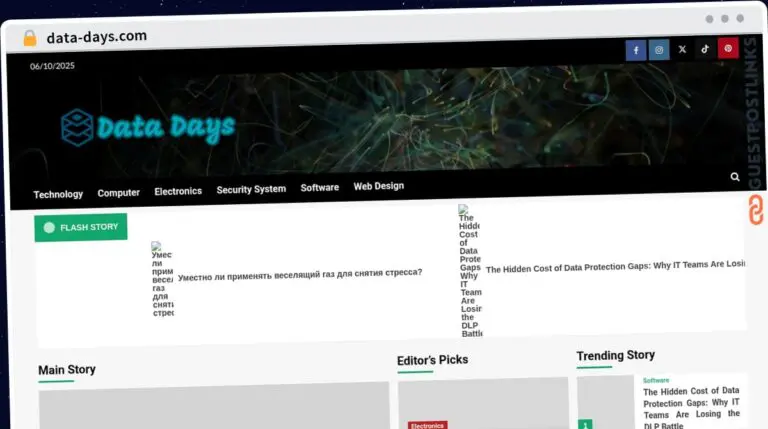The width and height of the screenshot is (768, 429).
Task: Click the green Flash Story label
Action: [81, 227]
